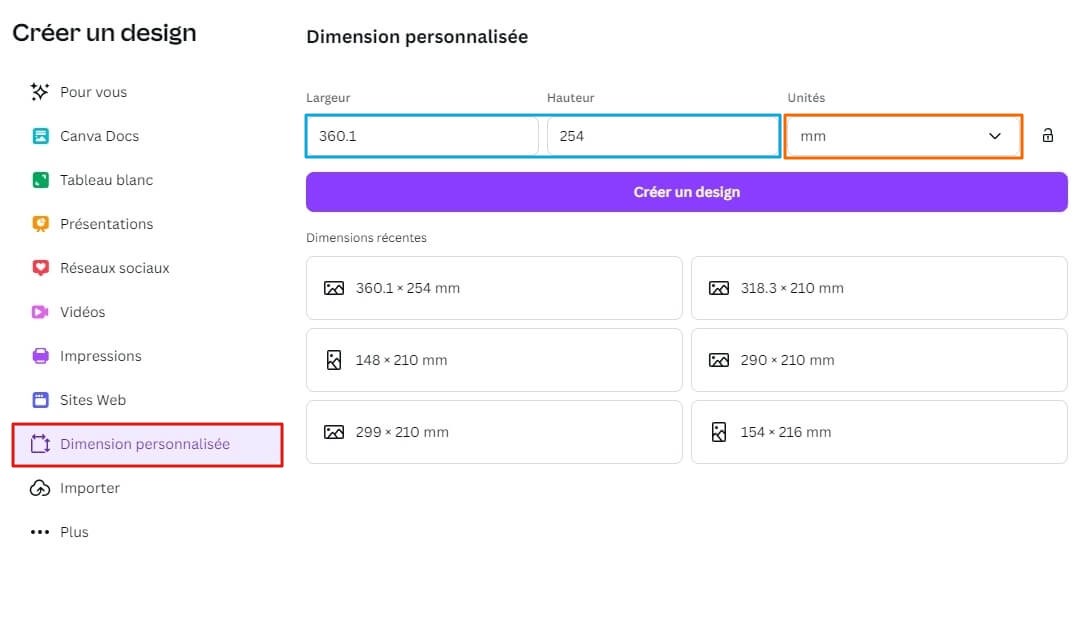Screen dimensions: 1085x637
Task: Choose Tableau blanc from the sidebar
Action: (x=147, y=181)
